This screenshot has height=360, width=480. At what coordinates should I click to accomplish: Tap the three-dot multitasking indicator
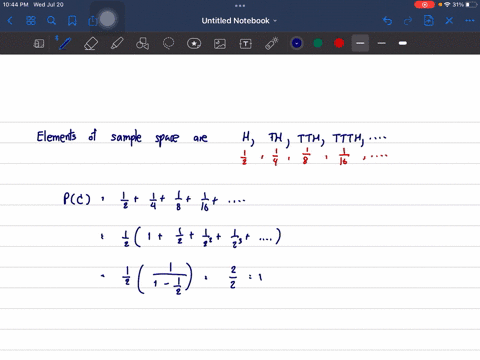(x=240, y=5)
